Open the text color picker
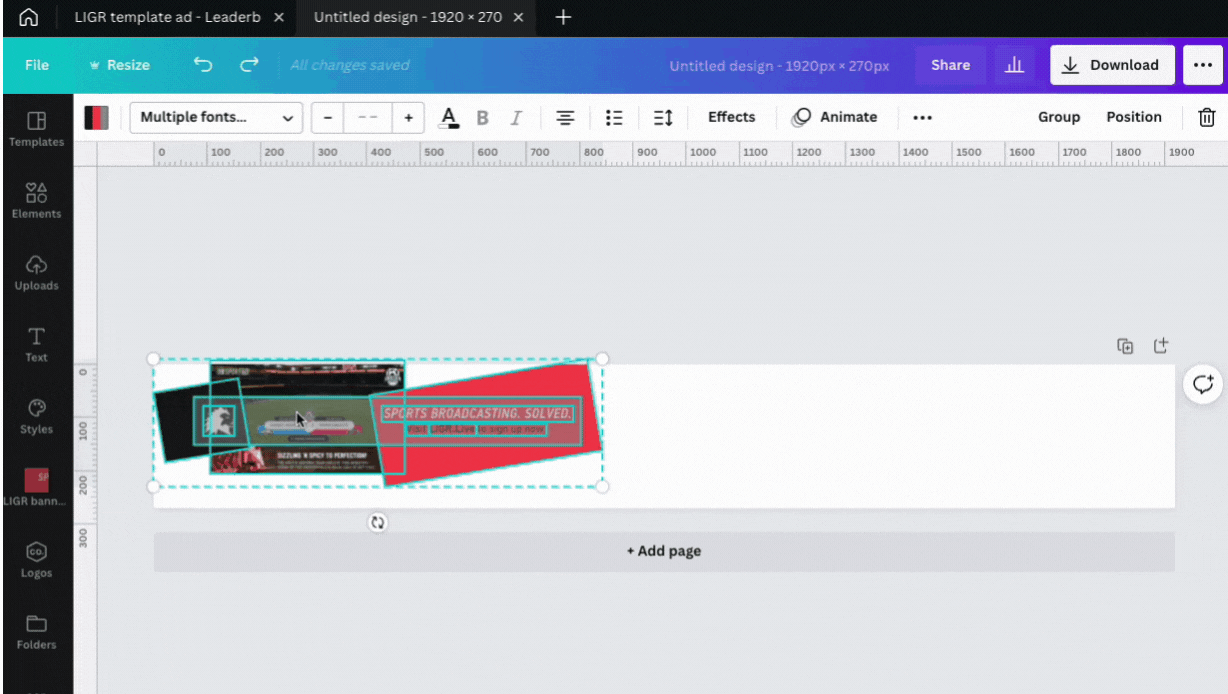The image size is (1228, 694). click(449, 118)
